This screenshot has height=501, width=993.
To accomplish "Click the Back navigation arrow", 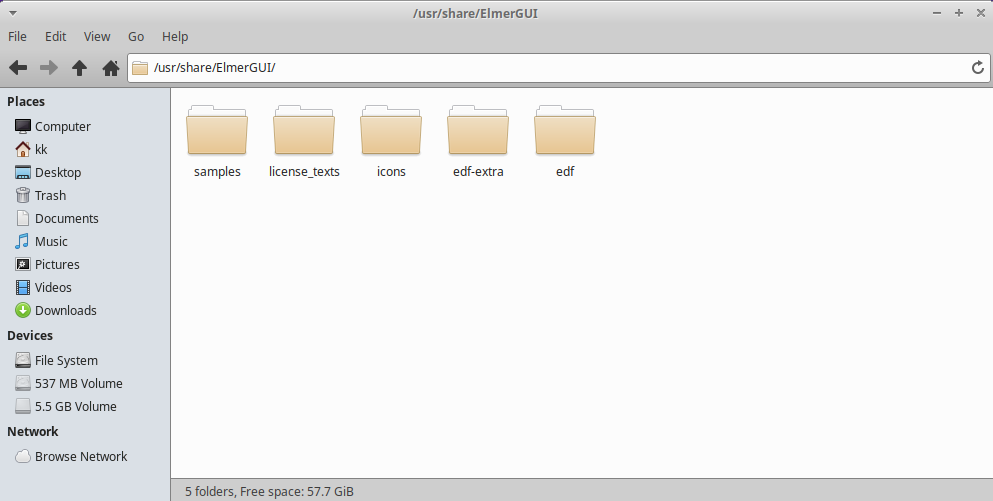I will tap(18, 68).
